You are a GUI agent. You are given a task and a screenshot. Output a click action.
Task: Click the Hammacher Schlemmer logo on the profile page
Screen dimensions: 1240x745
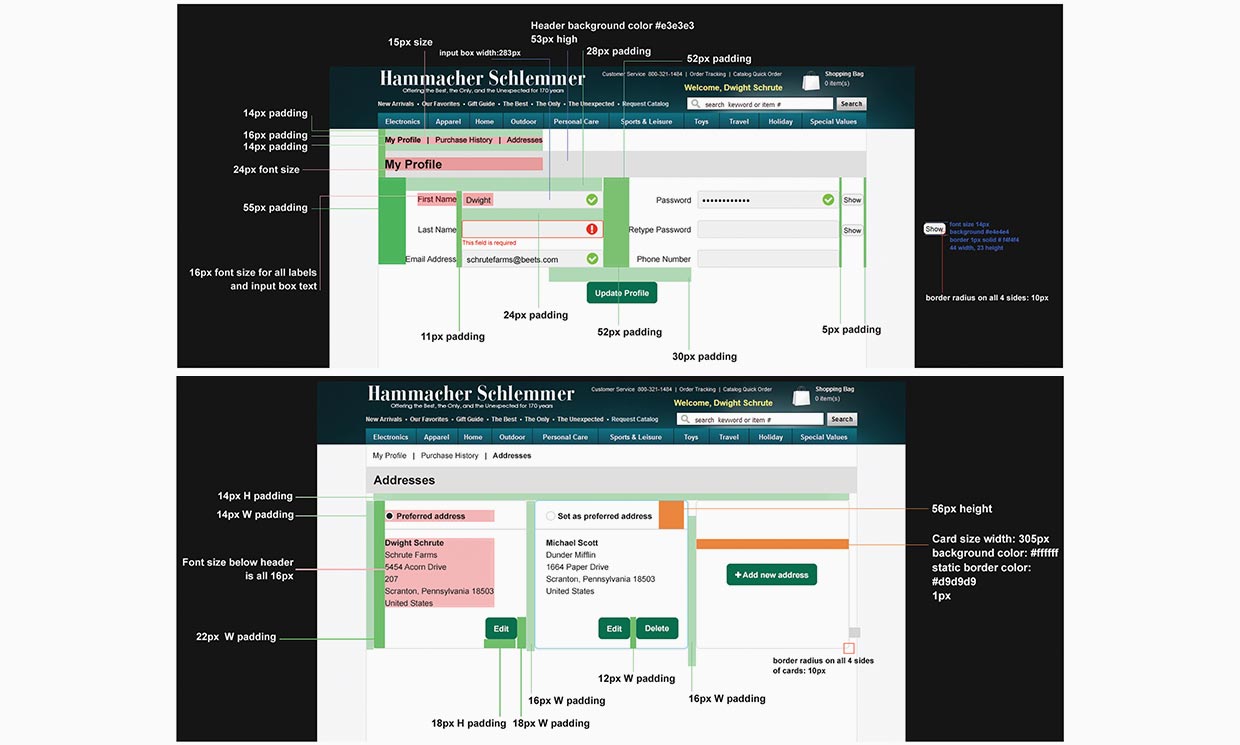(x=481, y=80)
